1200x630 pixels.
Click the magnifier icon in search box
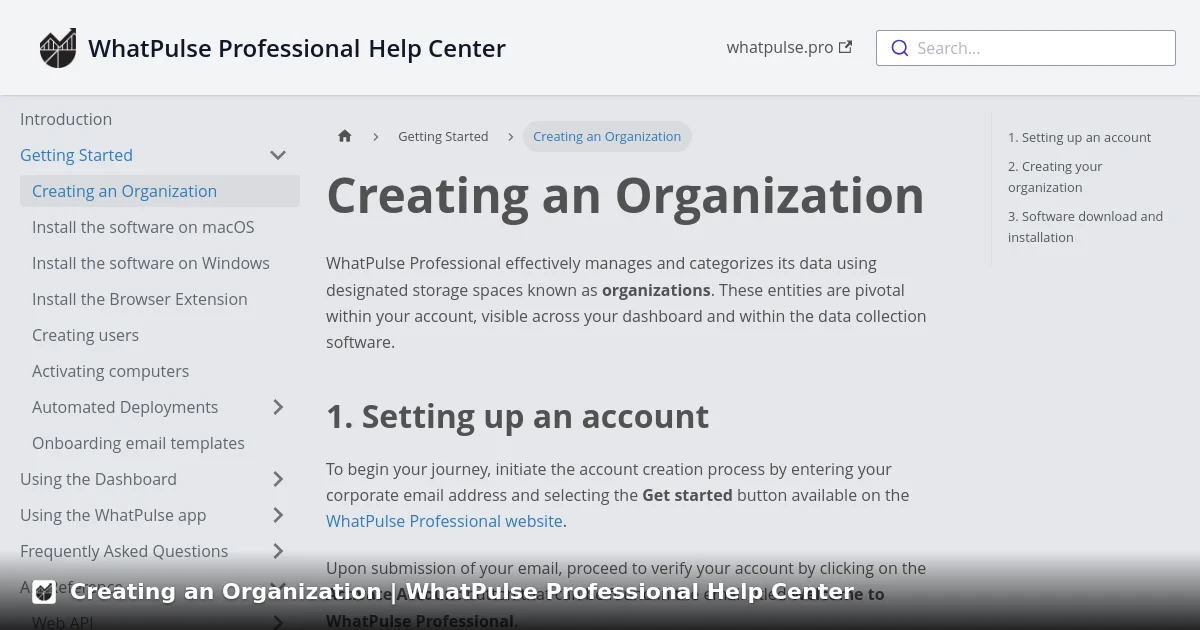[x=899, y=48]
